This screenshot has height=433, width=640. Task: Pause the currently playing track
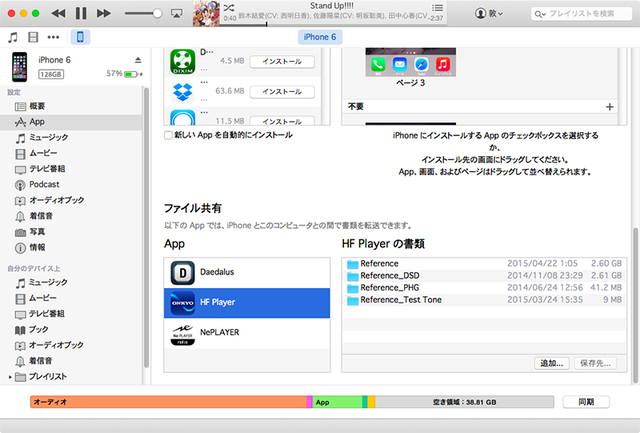click(80, 13)
